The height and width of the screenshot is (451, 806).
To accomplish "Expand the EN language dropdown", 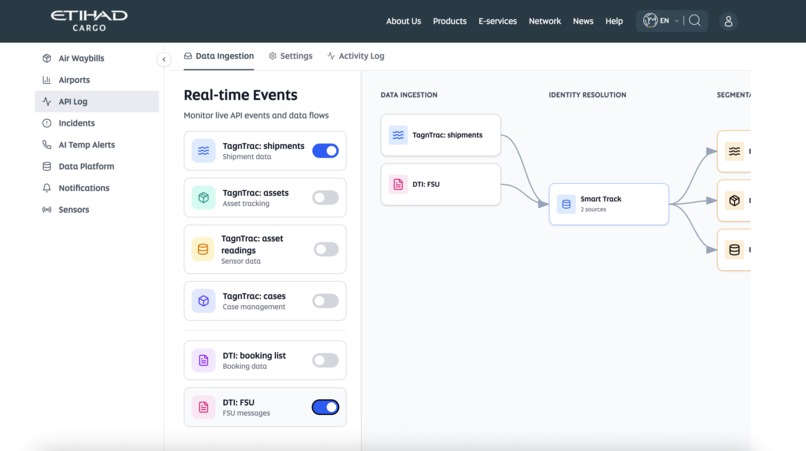I will coord(670,21).
